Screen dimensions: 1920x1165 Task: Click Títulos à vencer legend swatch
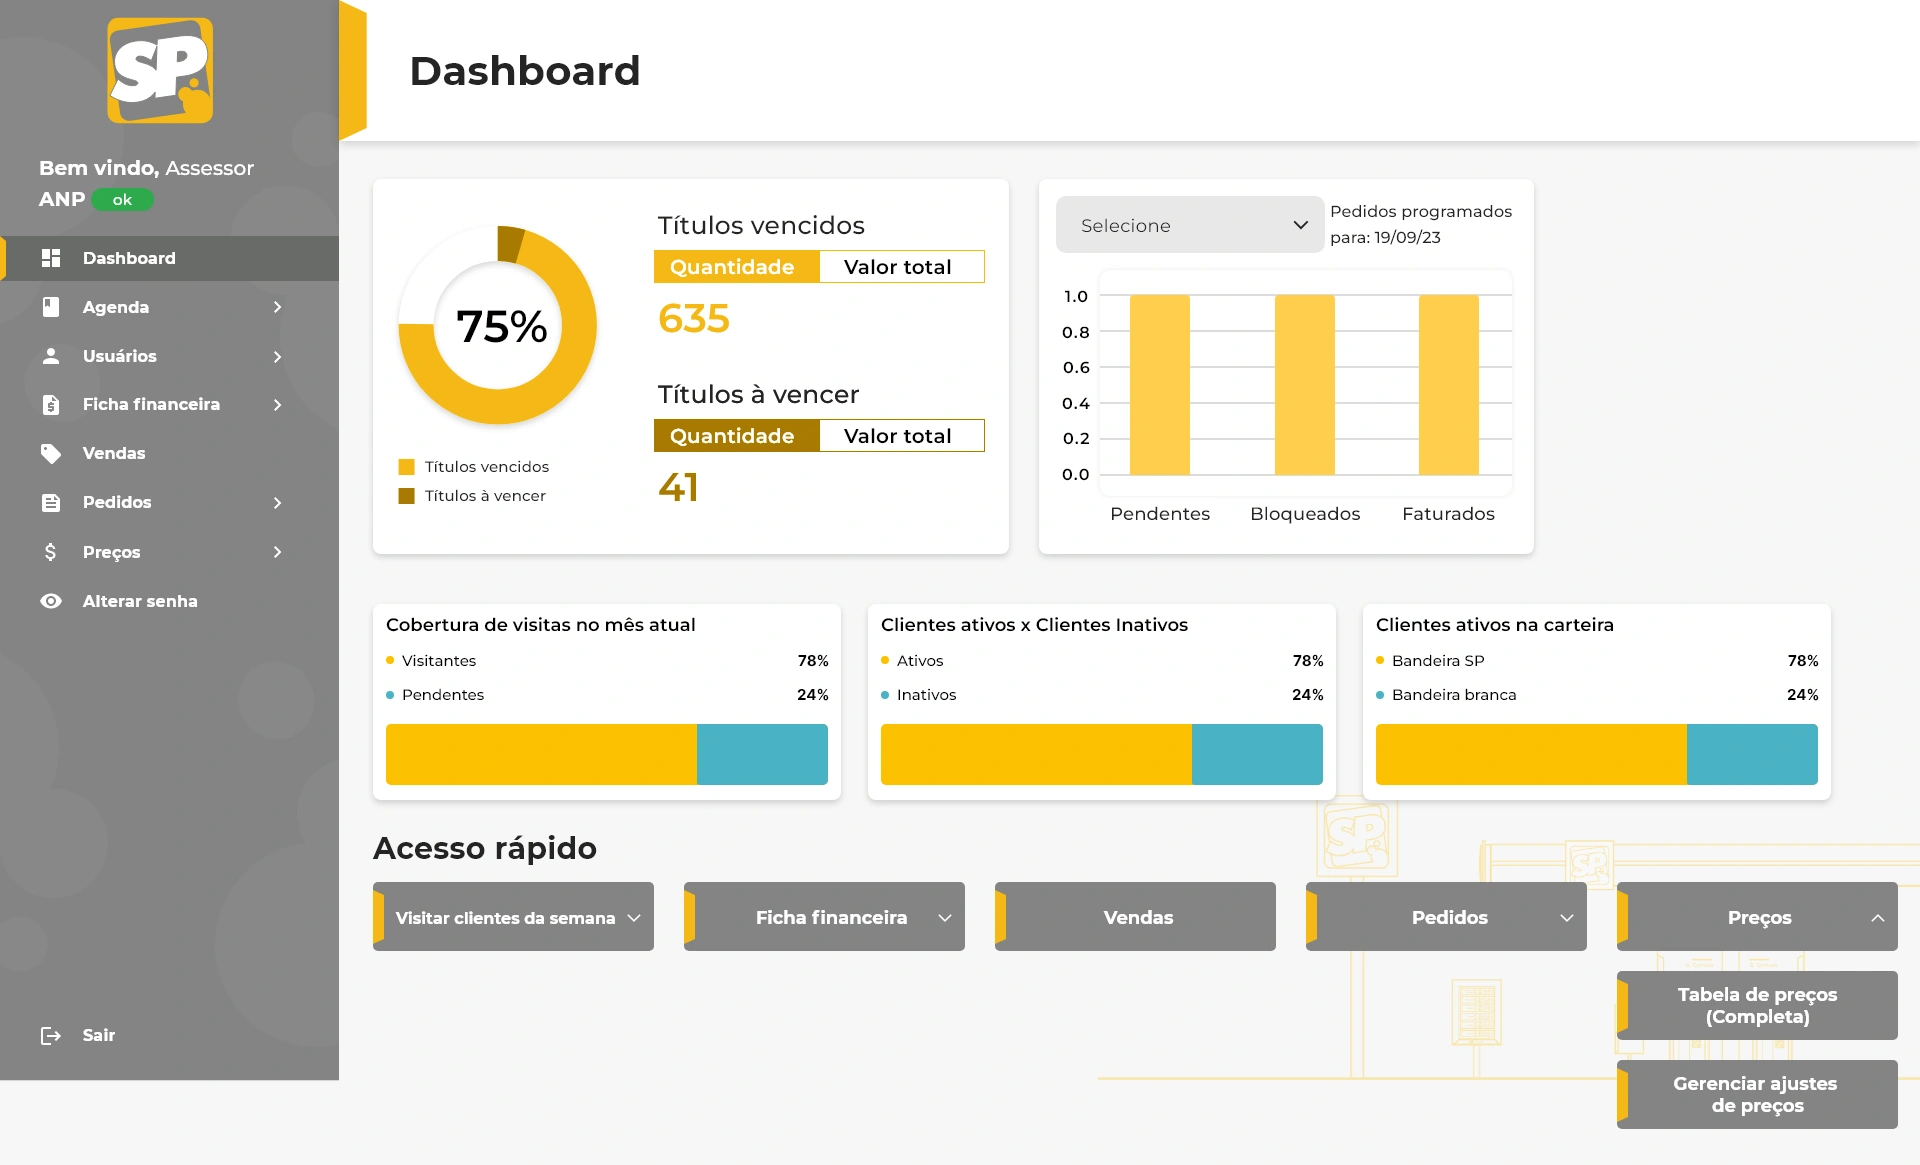click(x=406, y=496)
